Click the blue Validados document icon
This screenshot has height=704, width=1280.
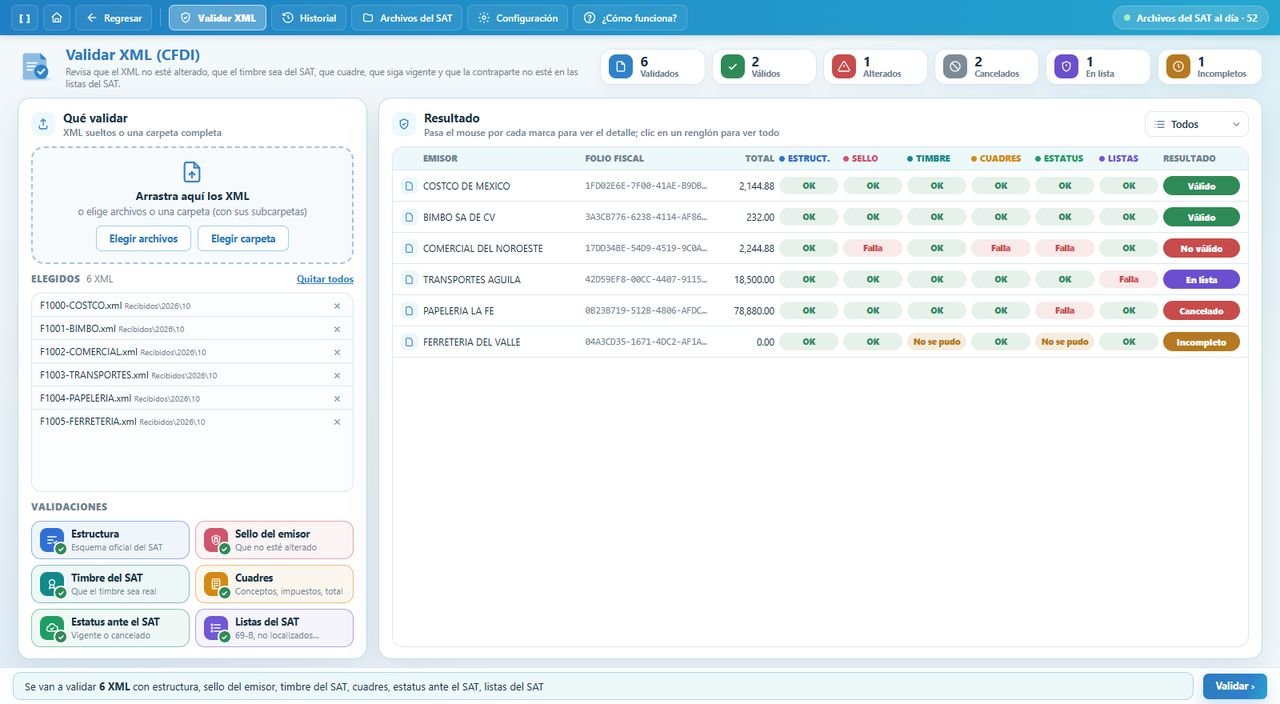click(621, 67)
